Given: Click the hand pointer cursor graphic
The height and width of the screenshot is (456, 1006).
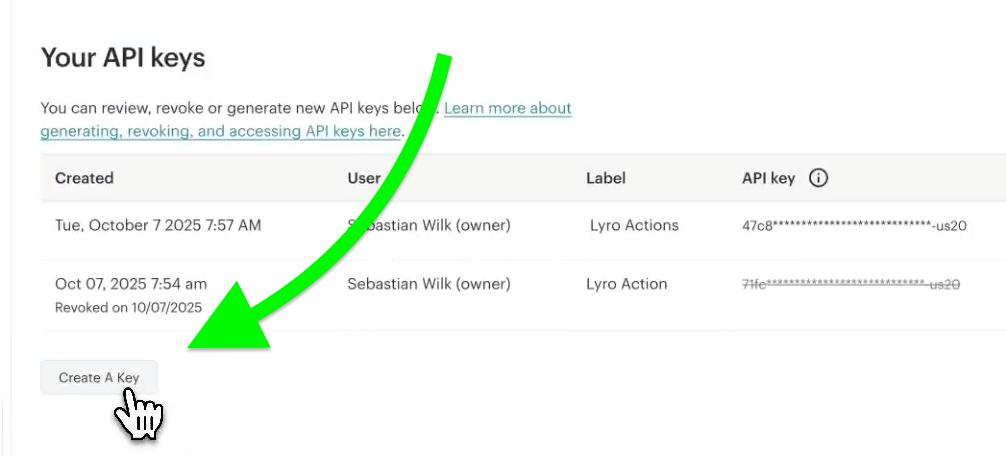Looking at the screenshot, I should [x=139, y=414].
